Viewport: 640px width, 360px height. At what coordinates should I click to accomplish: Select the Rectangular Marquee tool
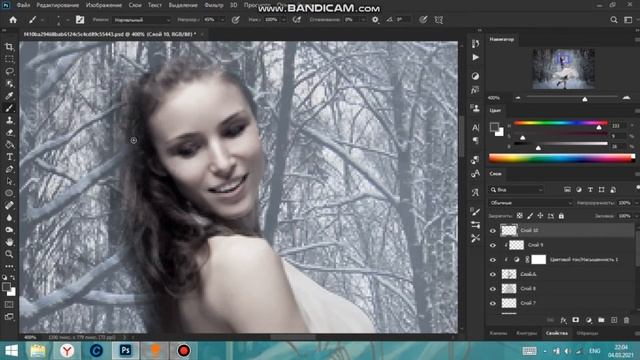click(x=9, y=59)
